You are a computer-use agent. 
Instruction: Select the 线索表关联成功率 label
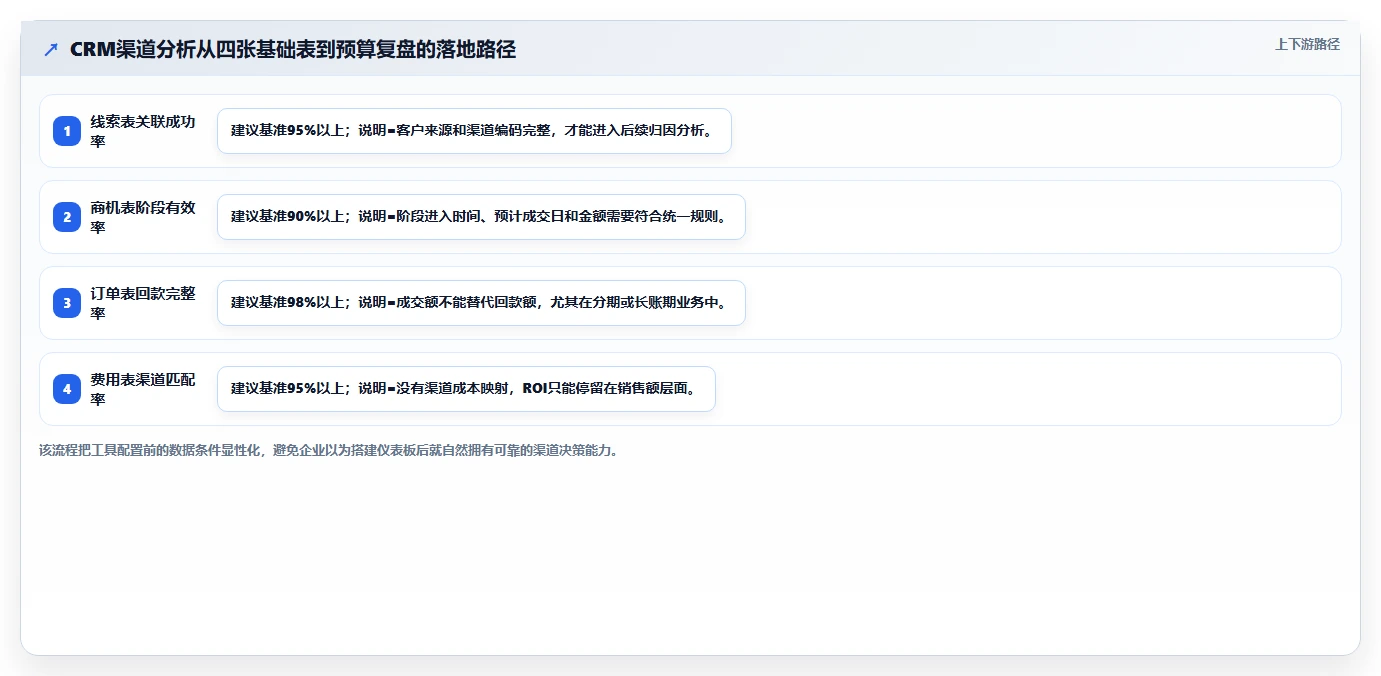tap(143, 131)
